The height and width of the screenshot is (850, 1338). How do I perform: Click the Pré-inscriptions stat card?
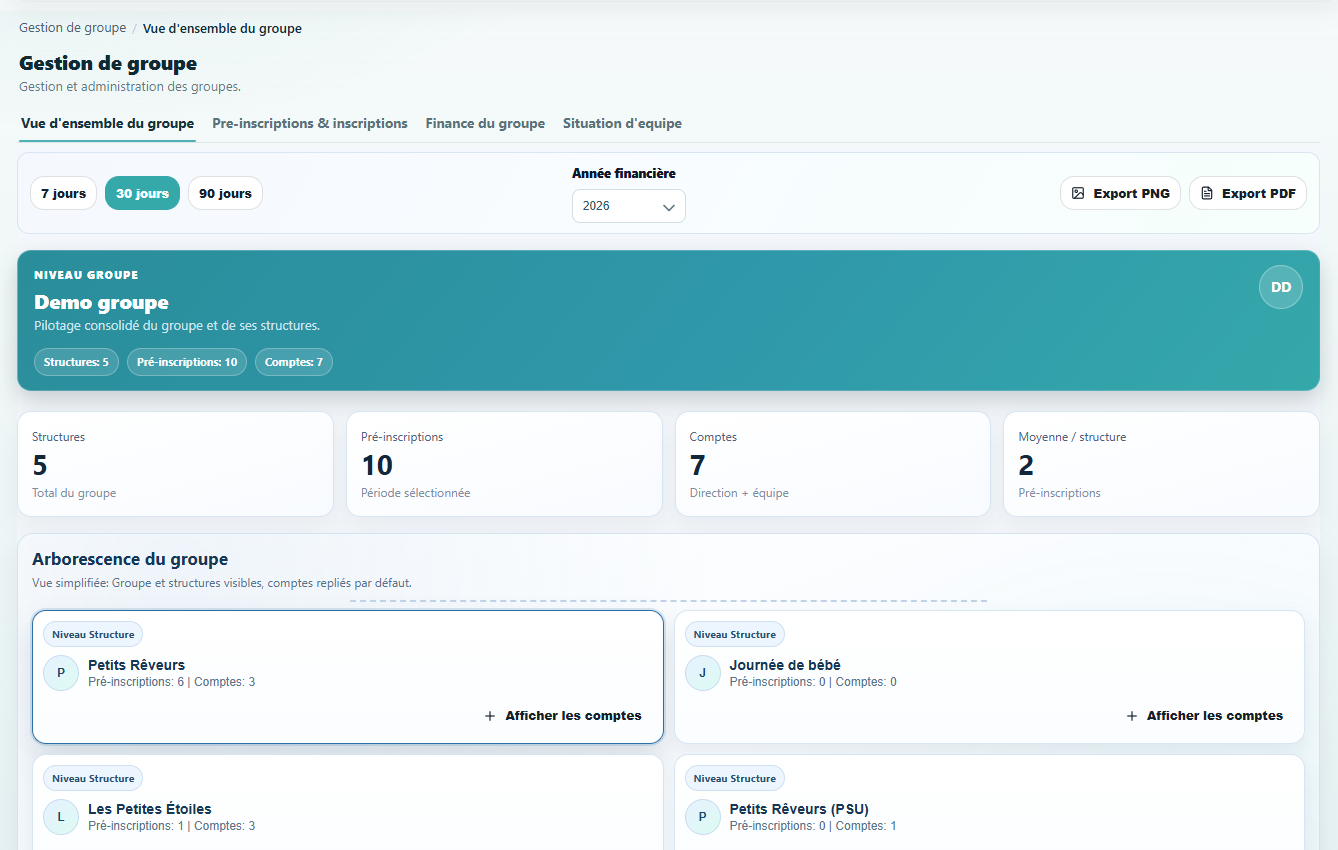[x=504, y=464]
